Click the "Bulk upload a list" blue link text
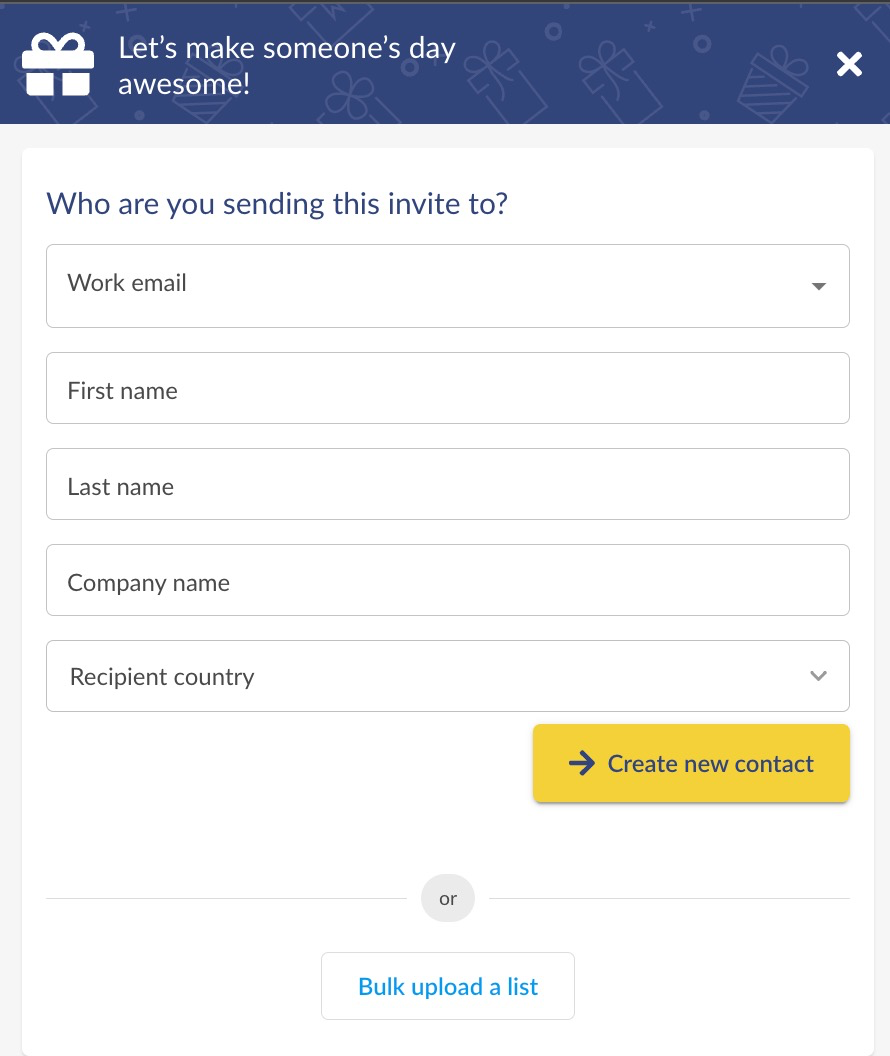890x1056 pixels. pos(448,987)
